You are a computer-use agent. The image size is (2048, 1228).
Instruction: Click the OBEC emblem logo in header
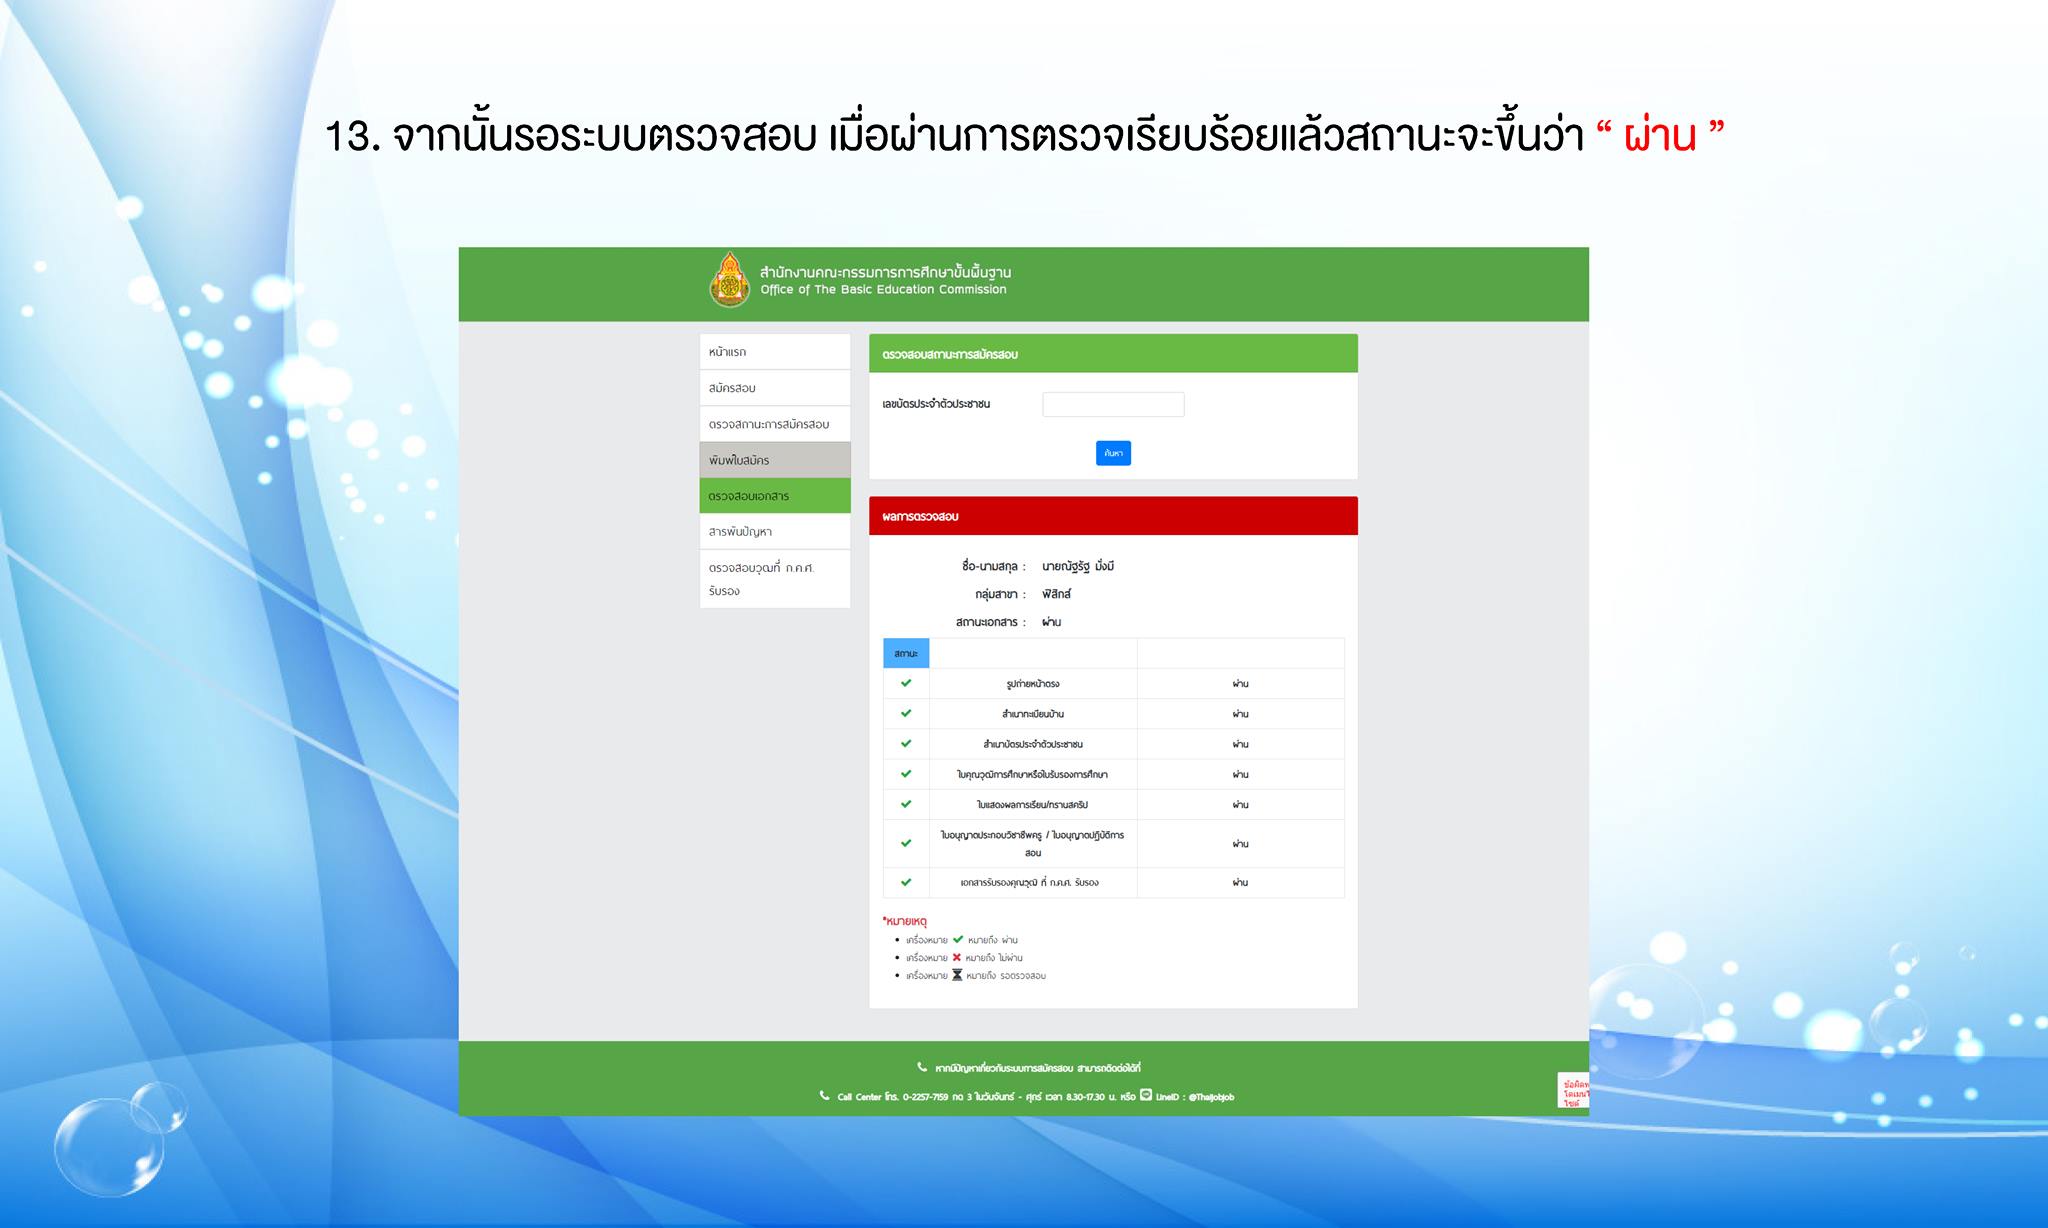click(x=729, y=279)
